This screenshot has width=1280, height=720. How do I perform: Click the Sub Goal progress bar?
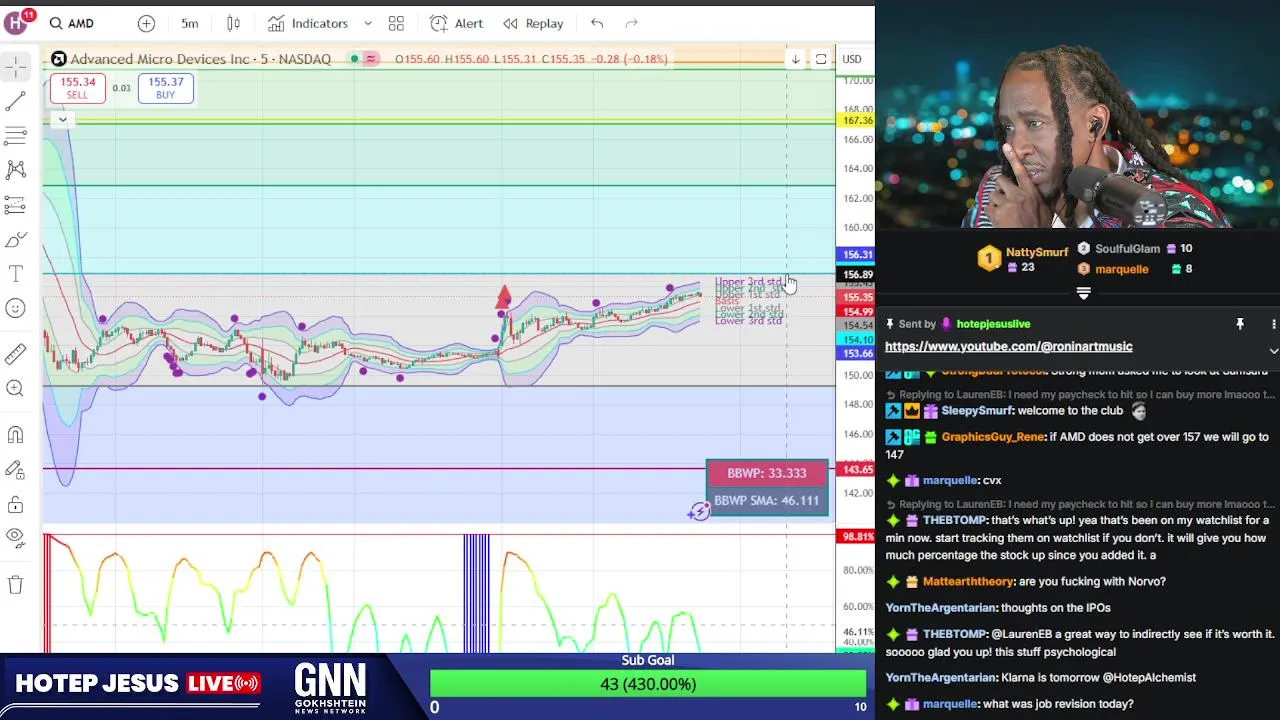647,684
